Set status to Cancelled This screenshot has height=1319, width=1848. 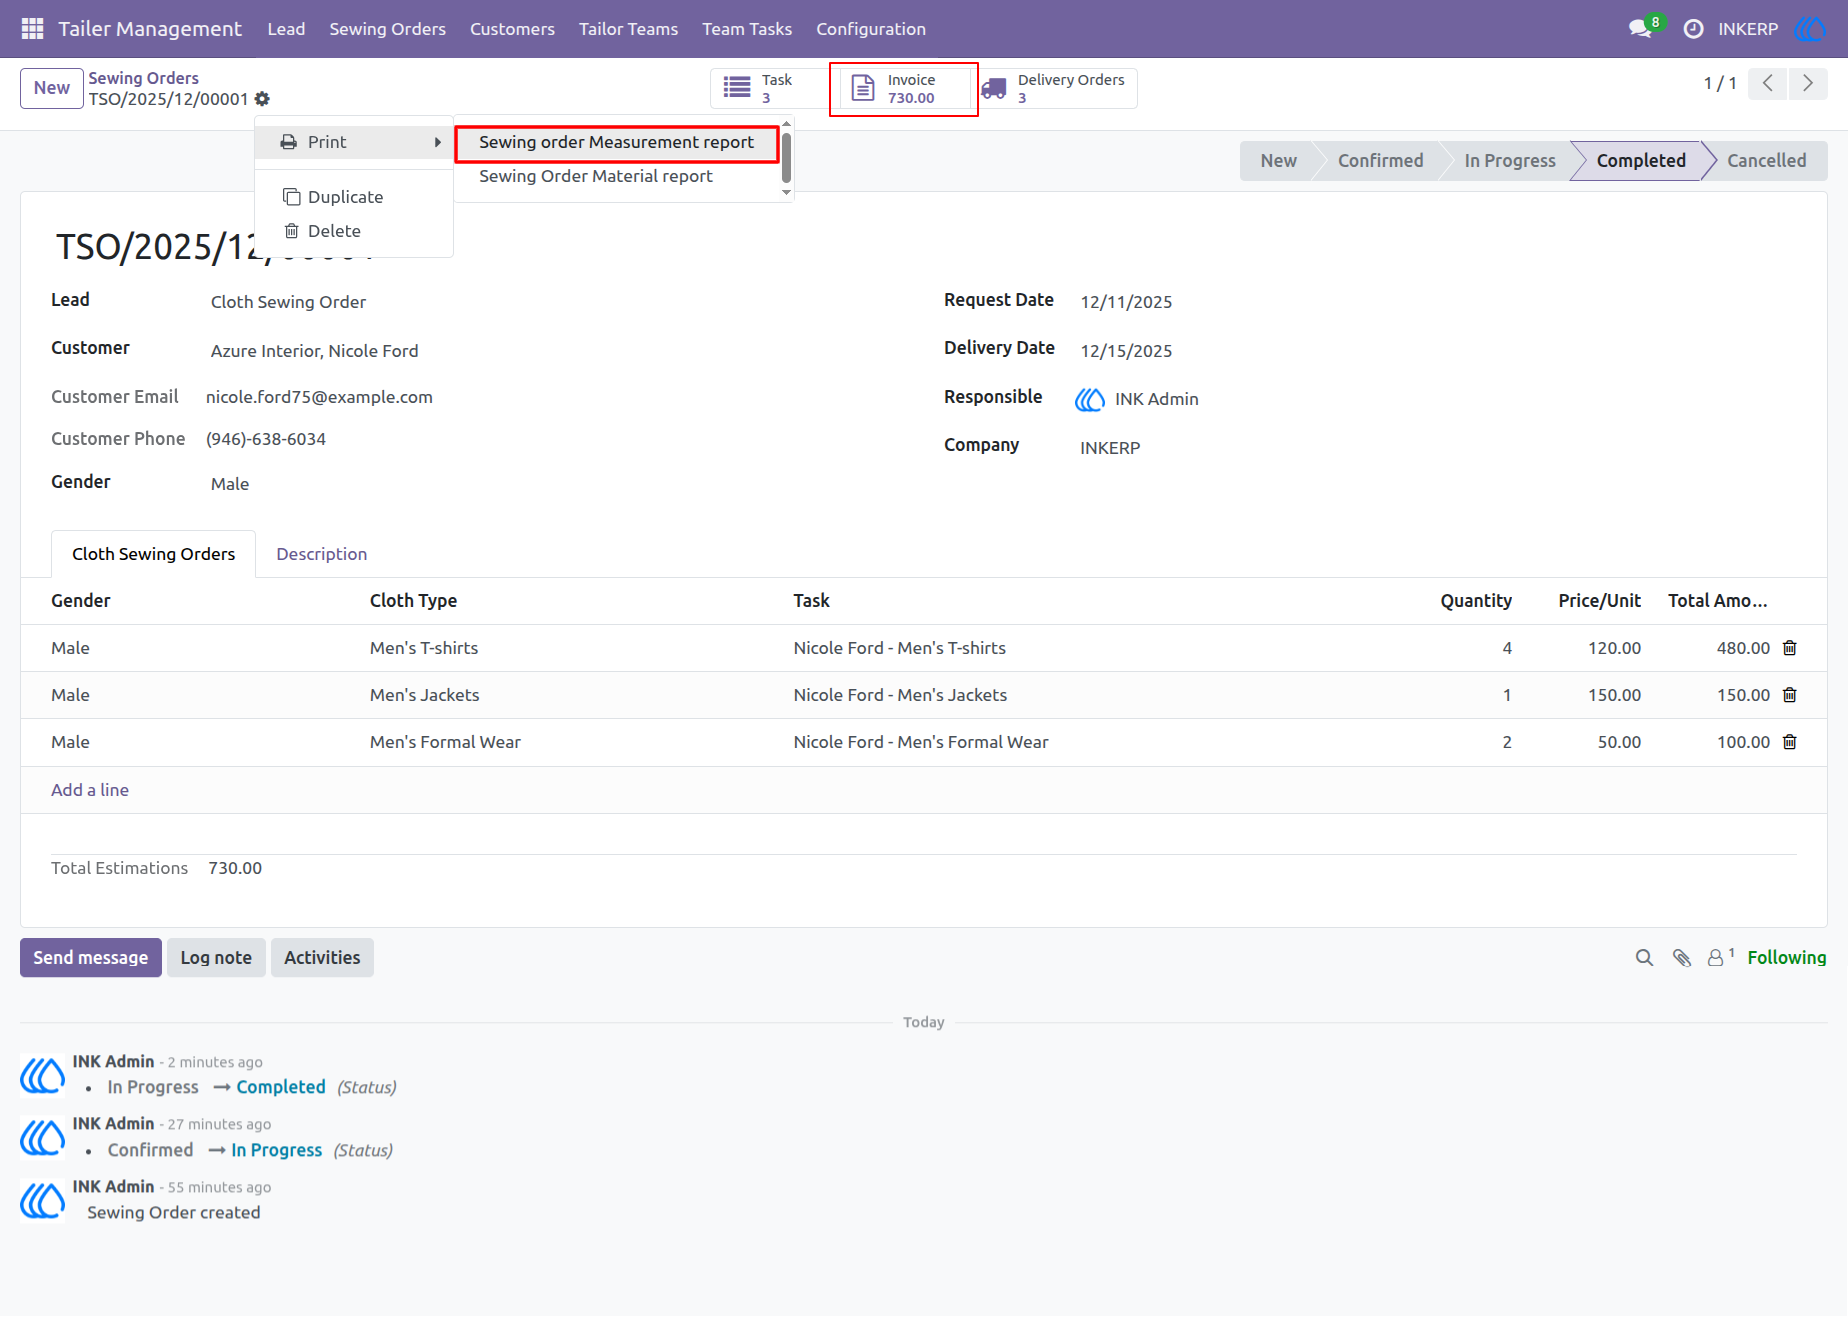click(1766, 161)
